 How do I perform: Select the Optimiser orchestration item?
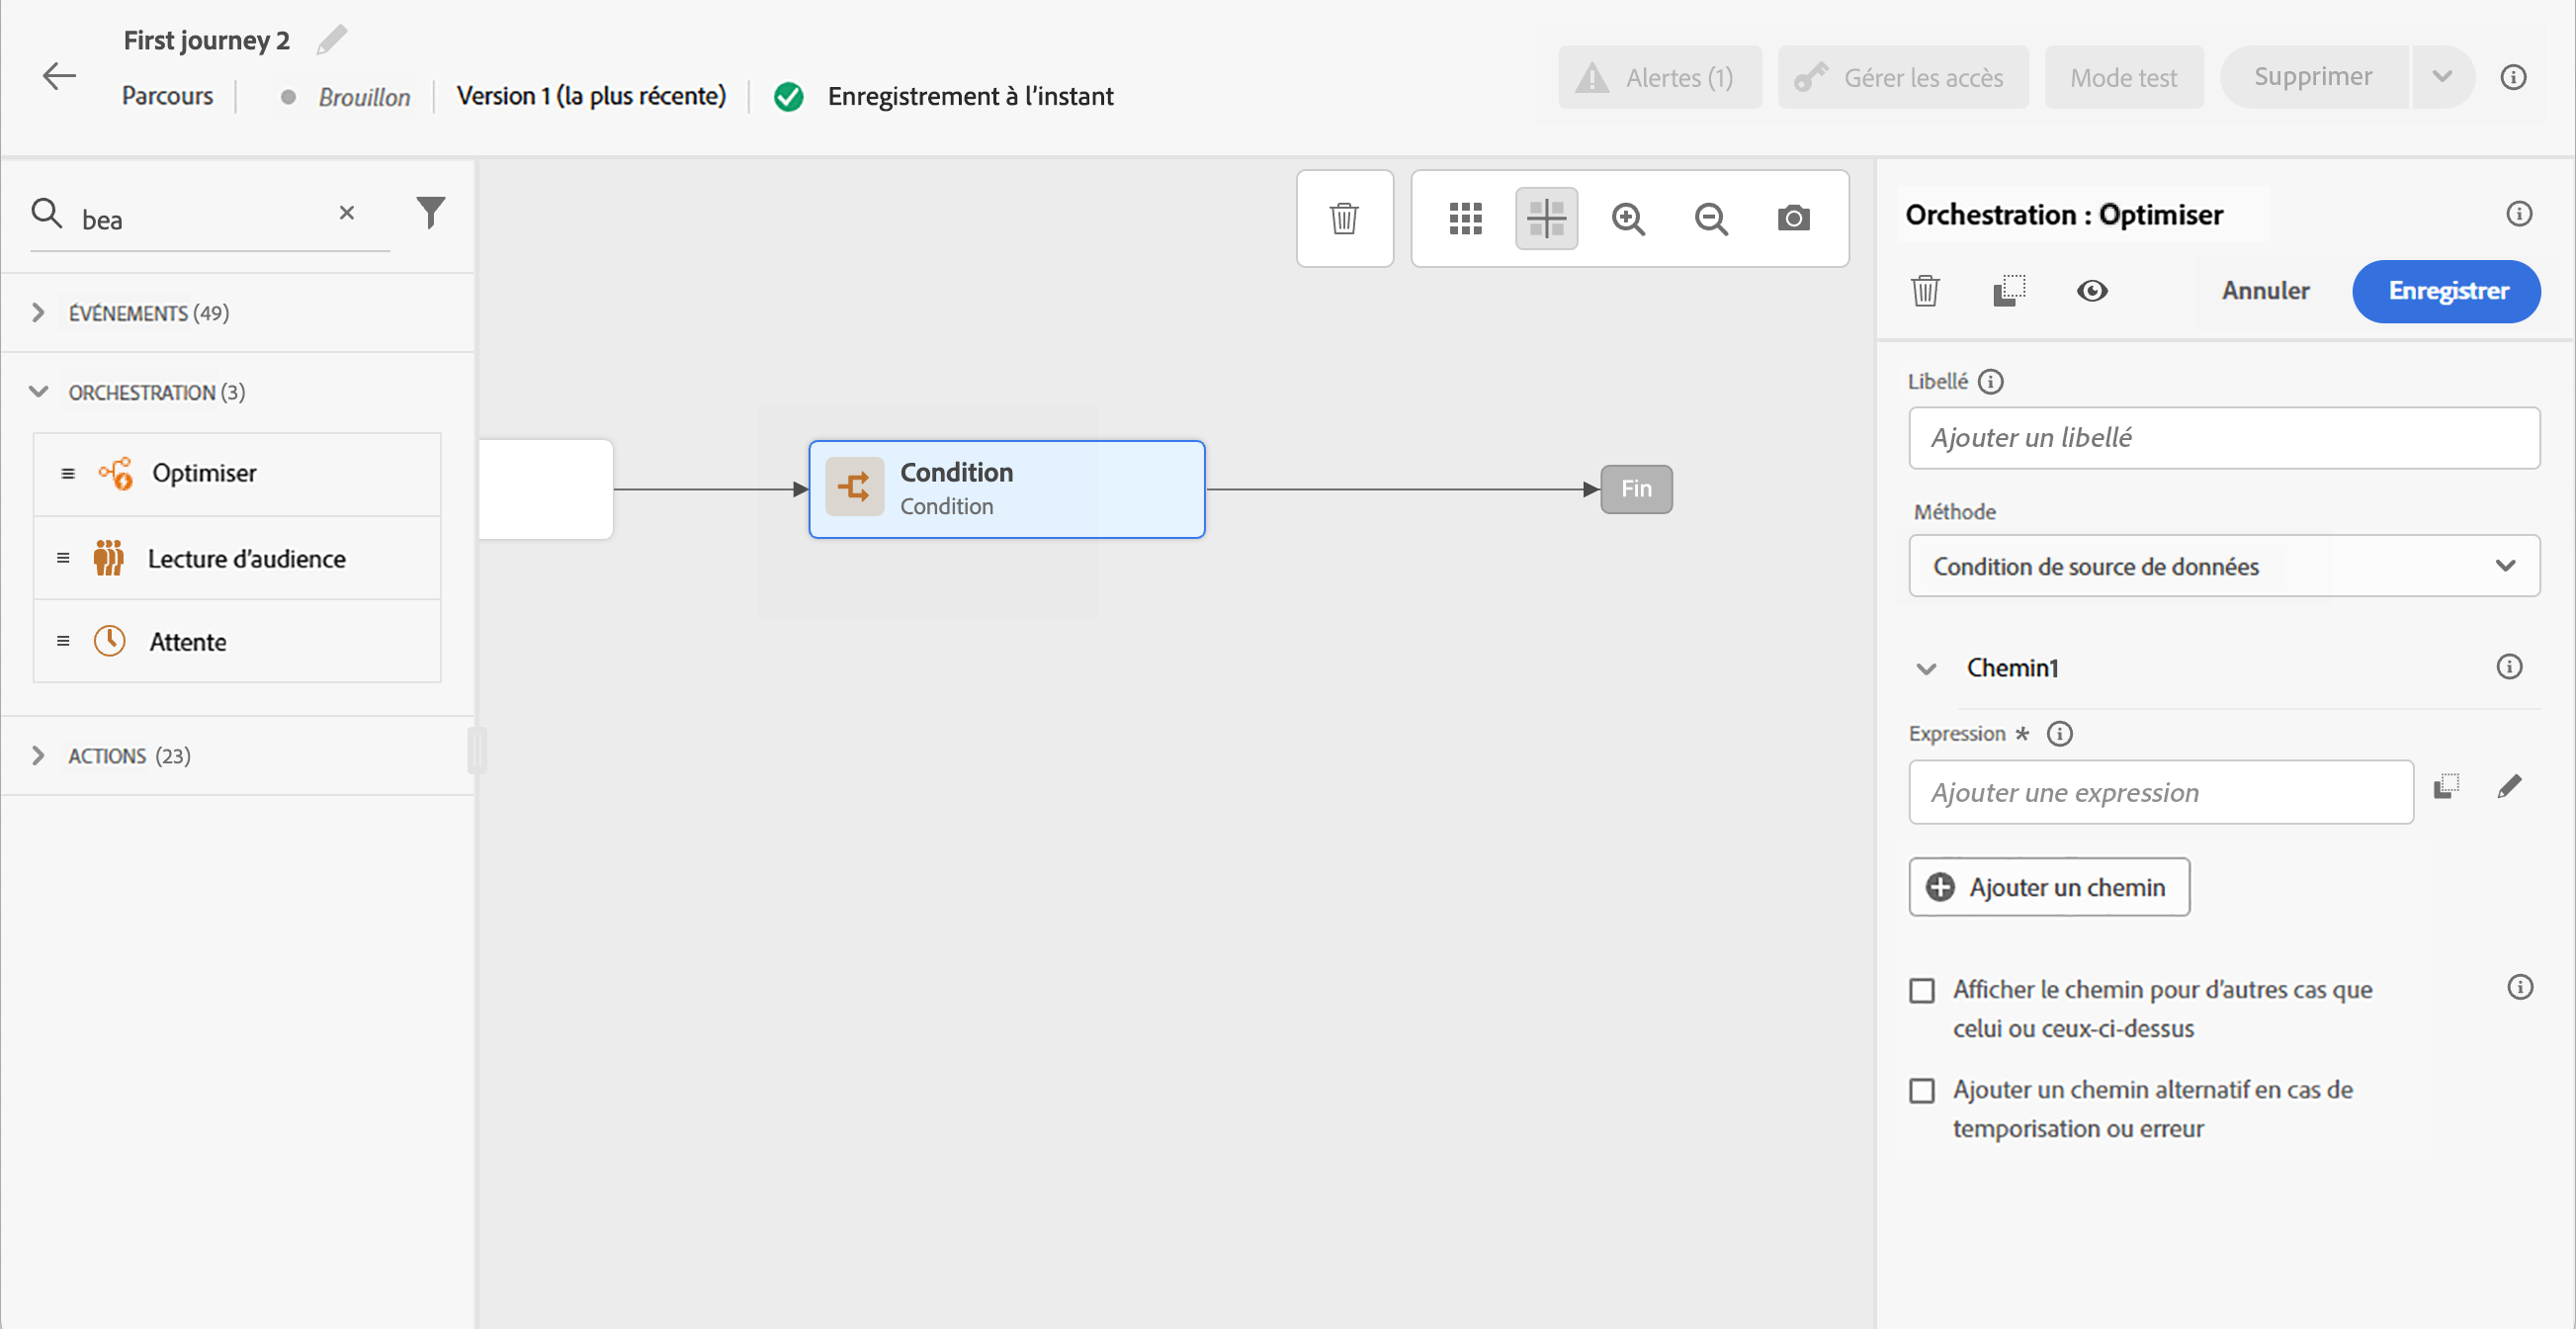(x=204, y=473)
